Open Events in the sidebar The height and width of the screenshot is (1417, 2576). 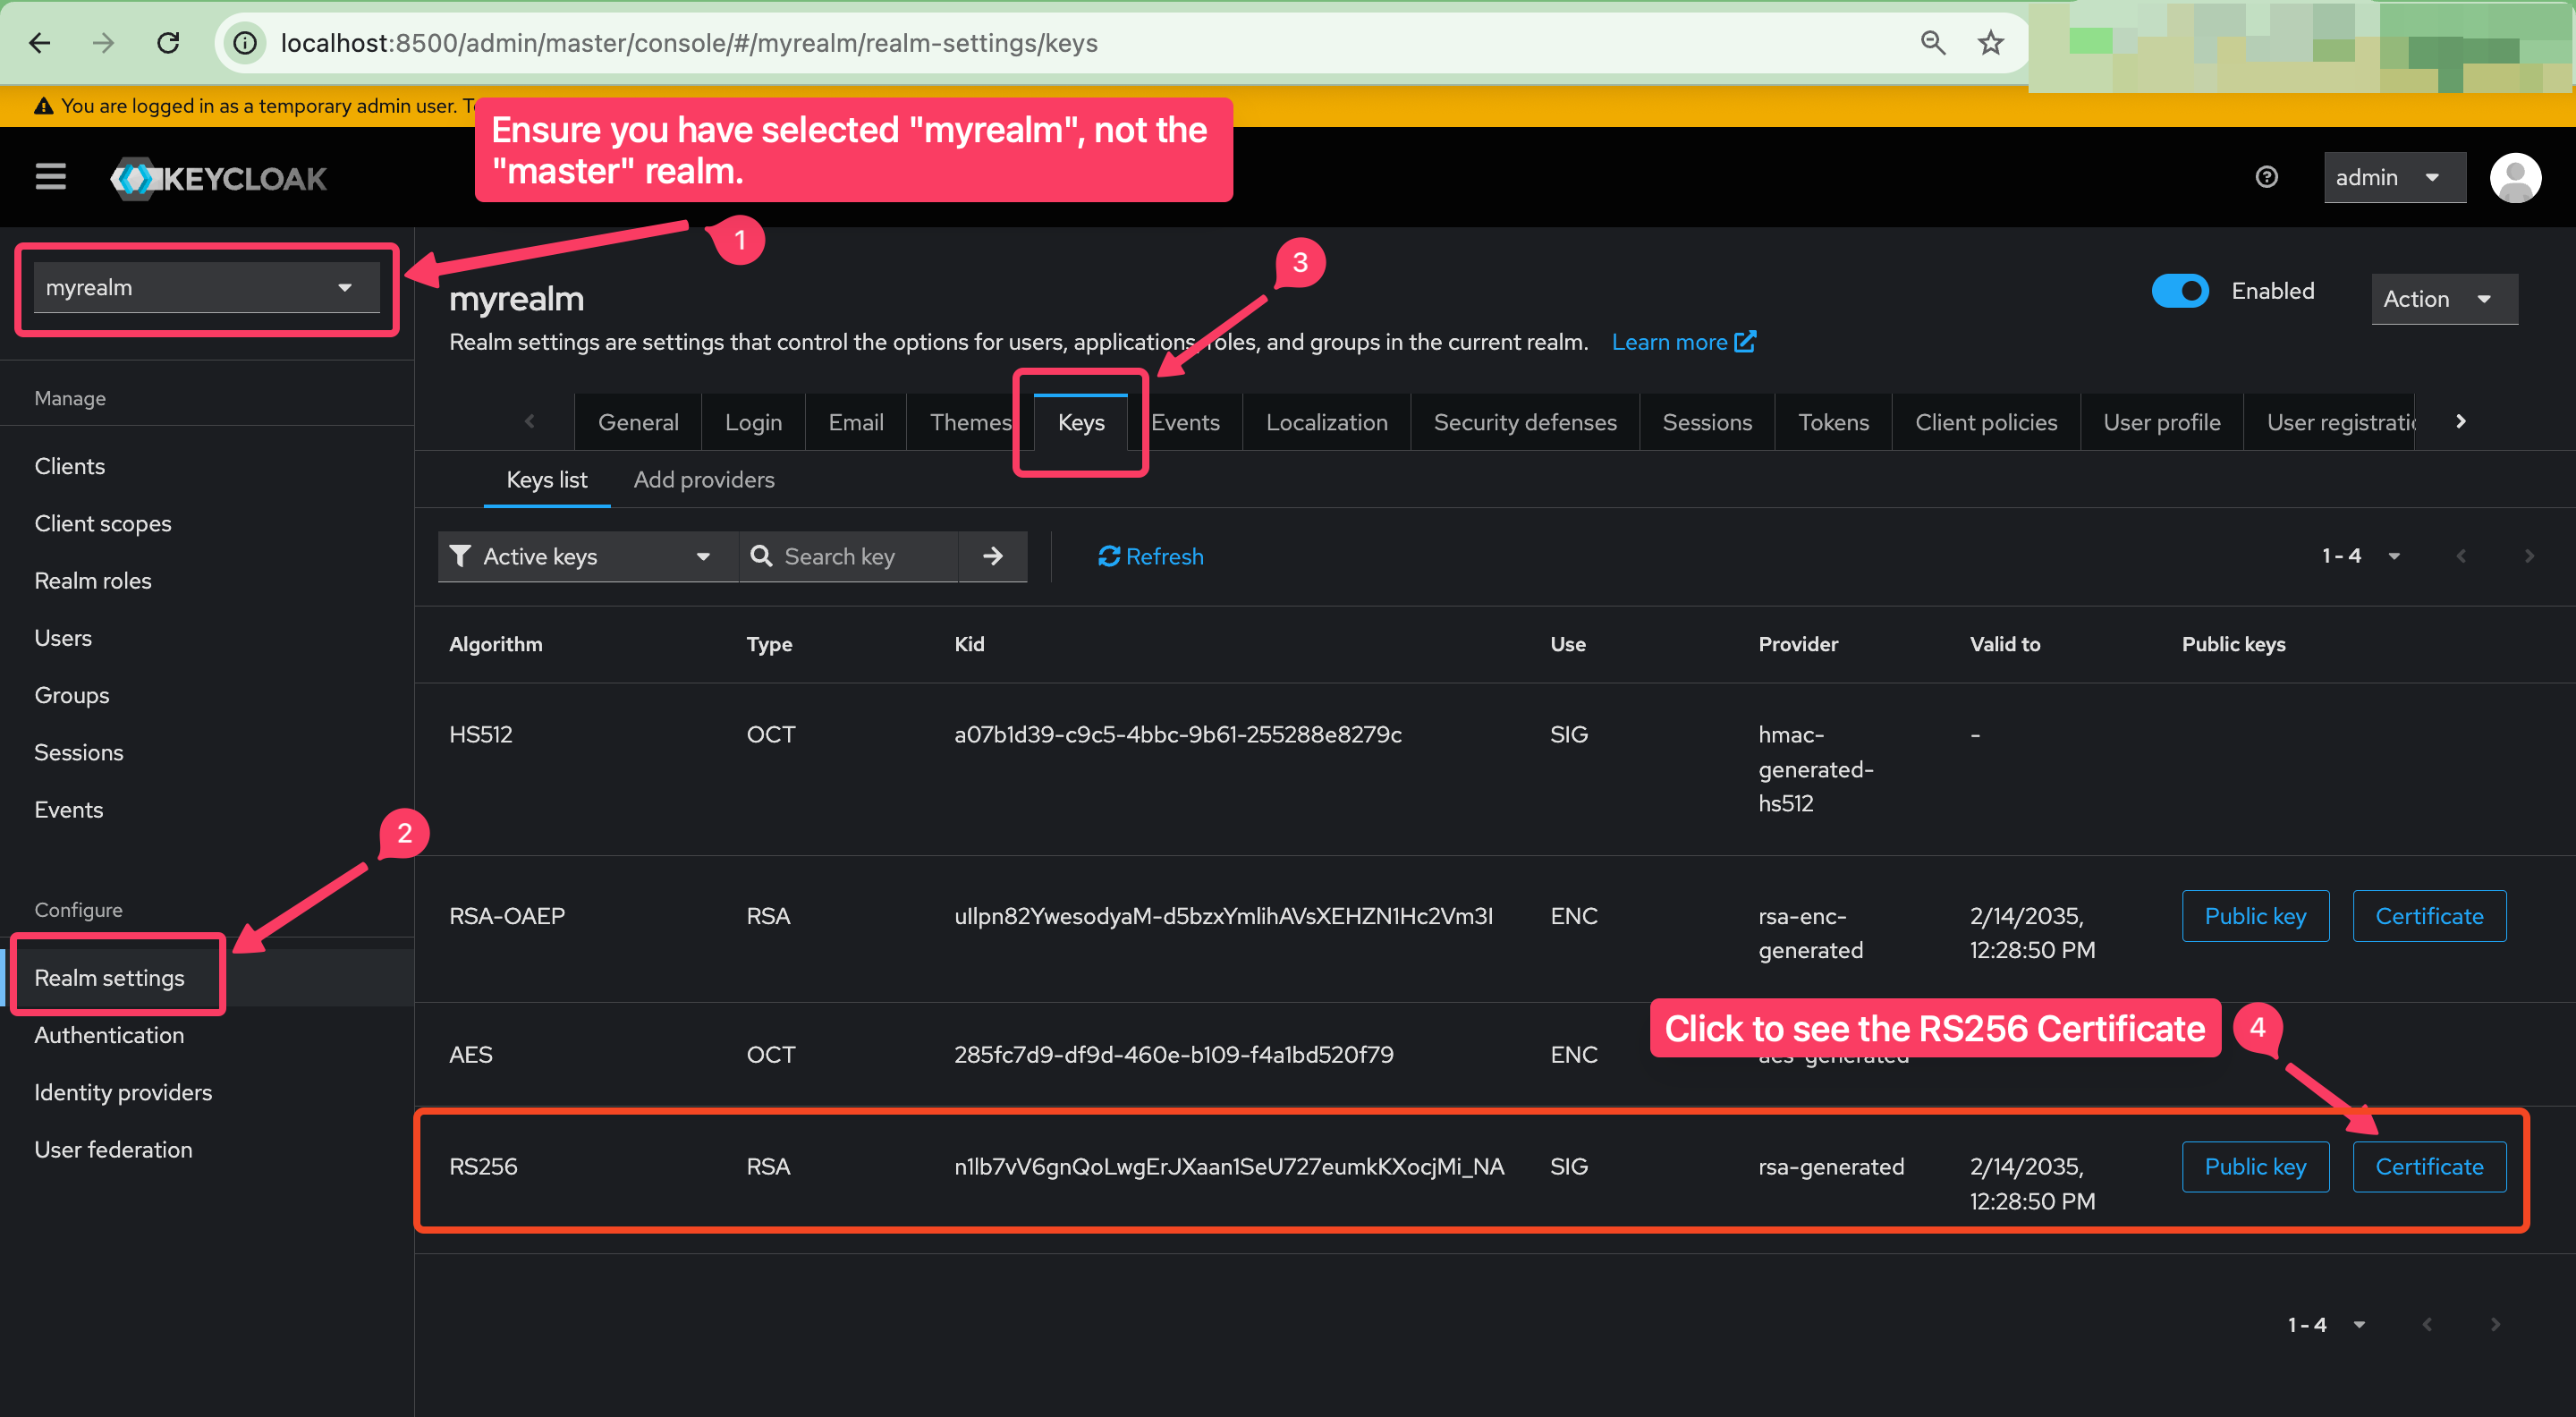pyautogui.click(x=69, y=809)
